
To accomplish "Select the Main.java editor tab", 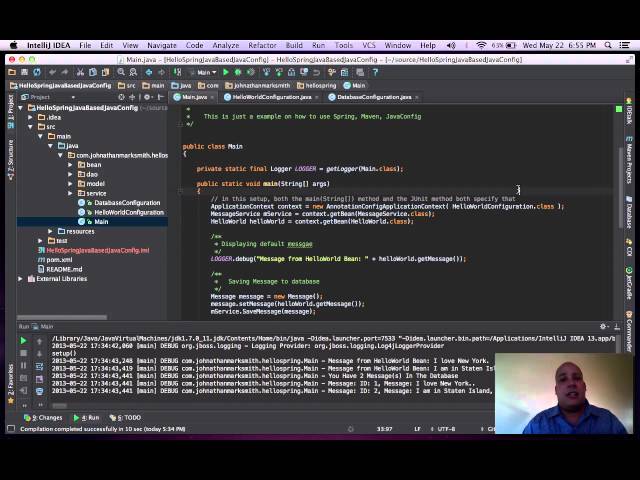I will [194, 97].
